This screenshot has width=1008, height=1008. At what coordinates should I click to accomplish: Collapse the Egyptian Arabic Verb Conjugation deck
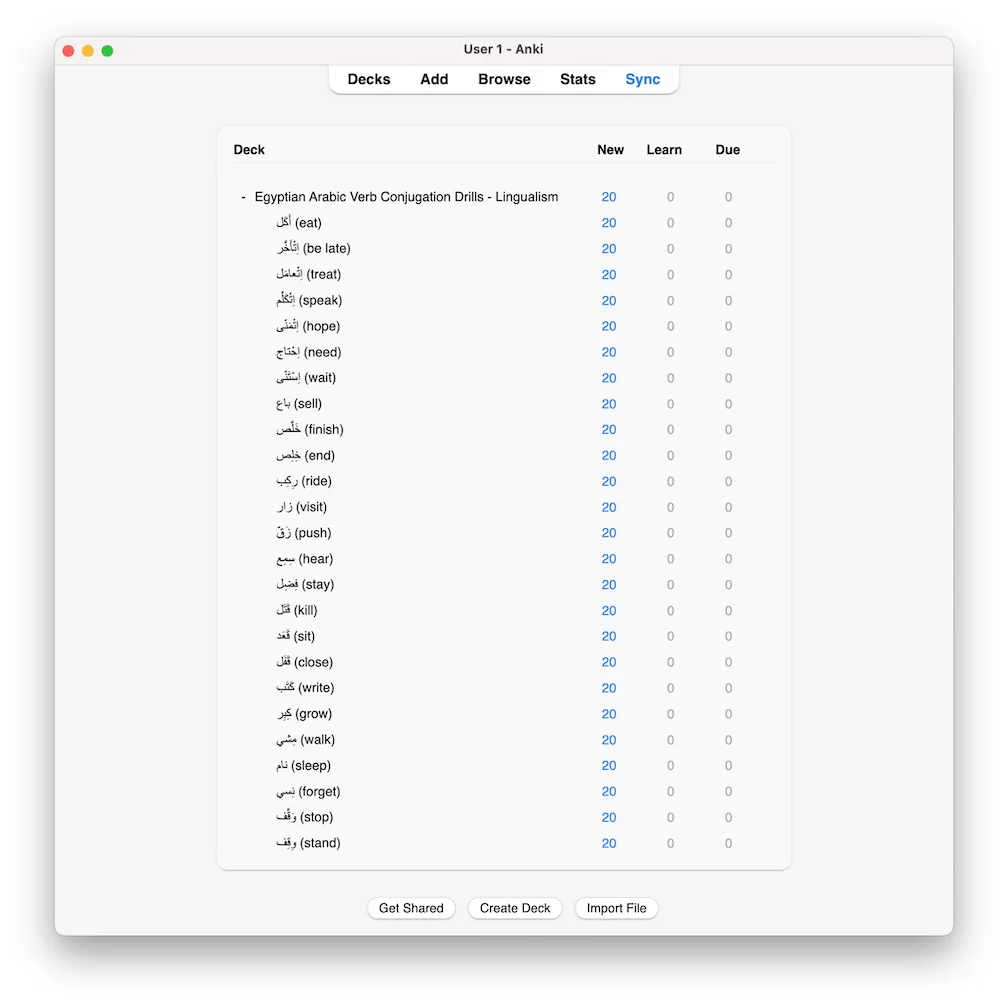(x=243, y=197)
